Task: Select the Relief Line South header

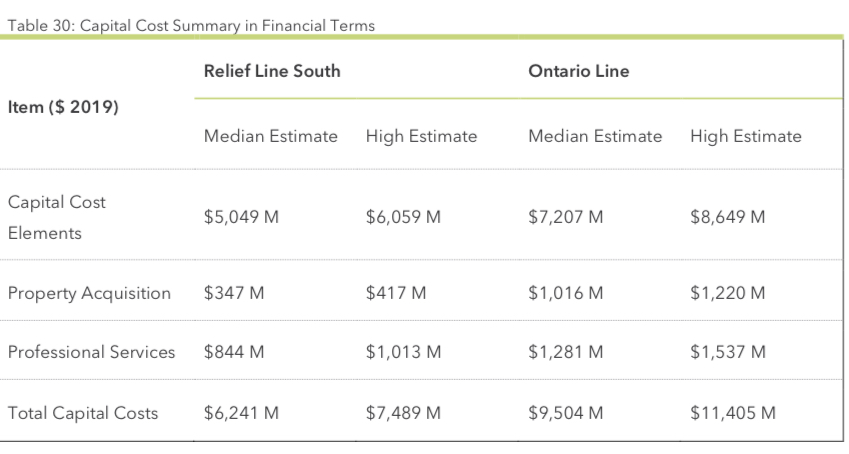Action: click(x=272, y=71)
